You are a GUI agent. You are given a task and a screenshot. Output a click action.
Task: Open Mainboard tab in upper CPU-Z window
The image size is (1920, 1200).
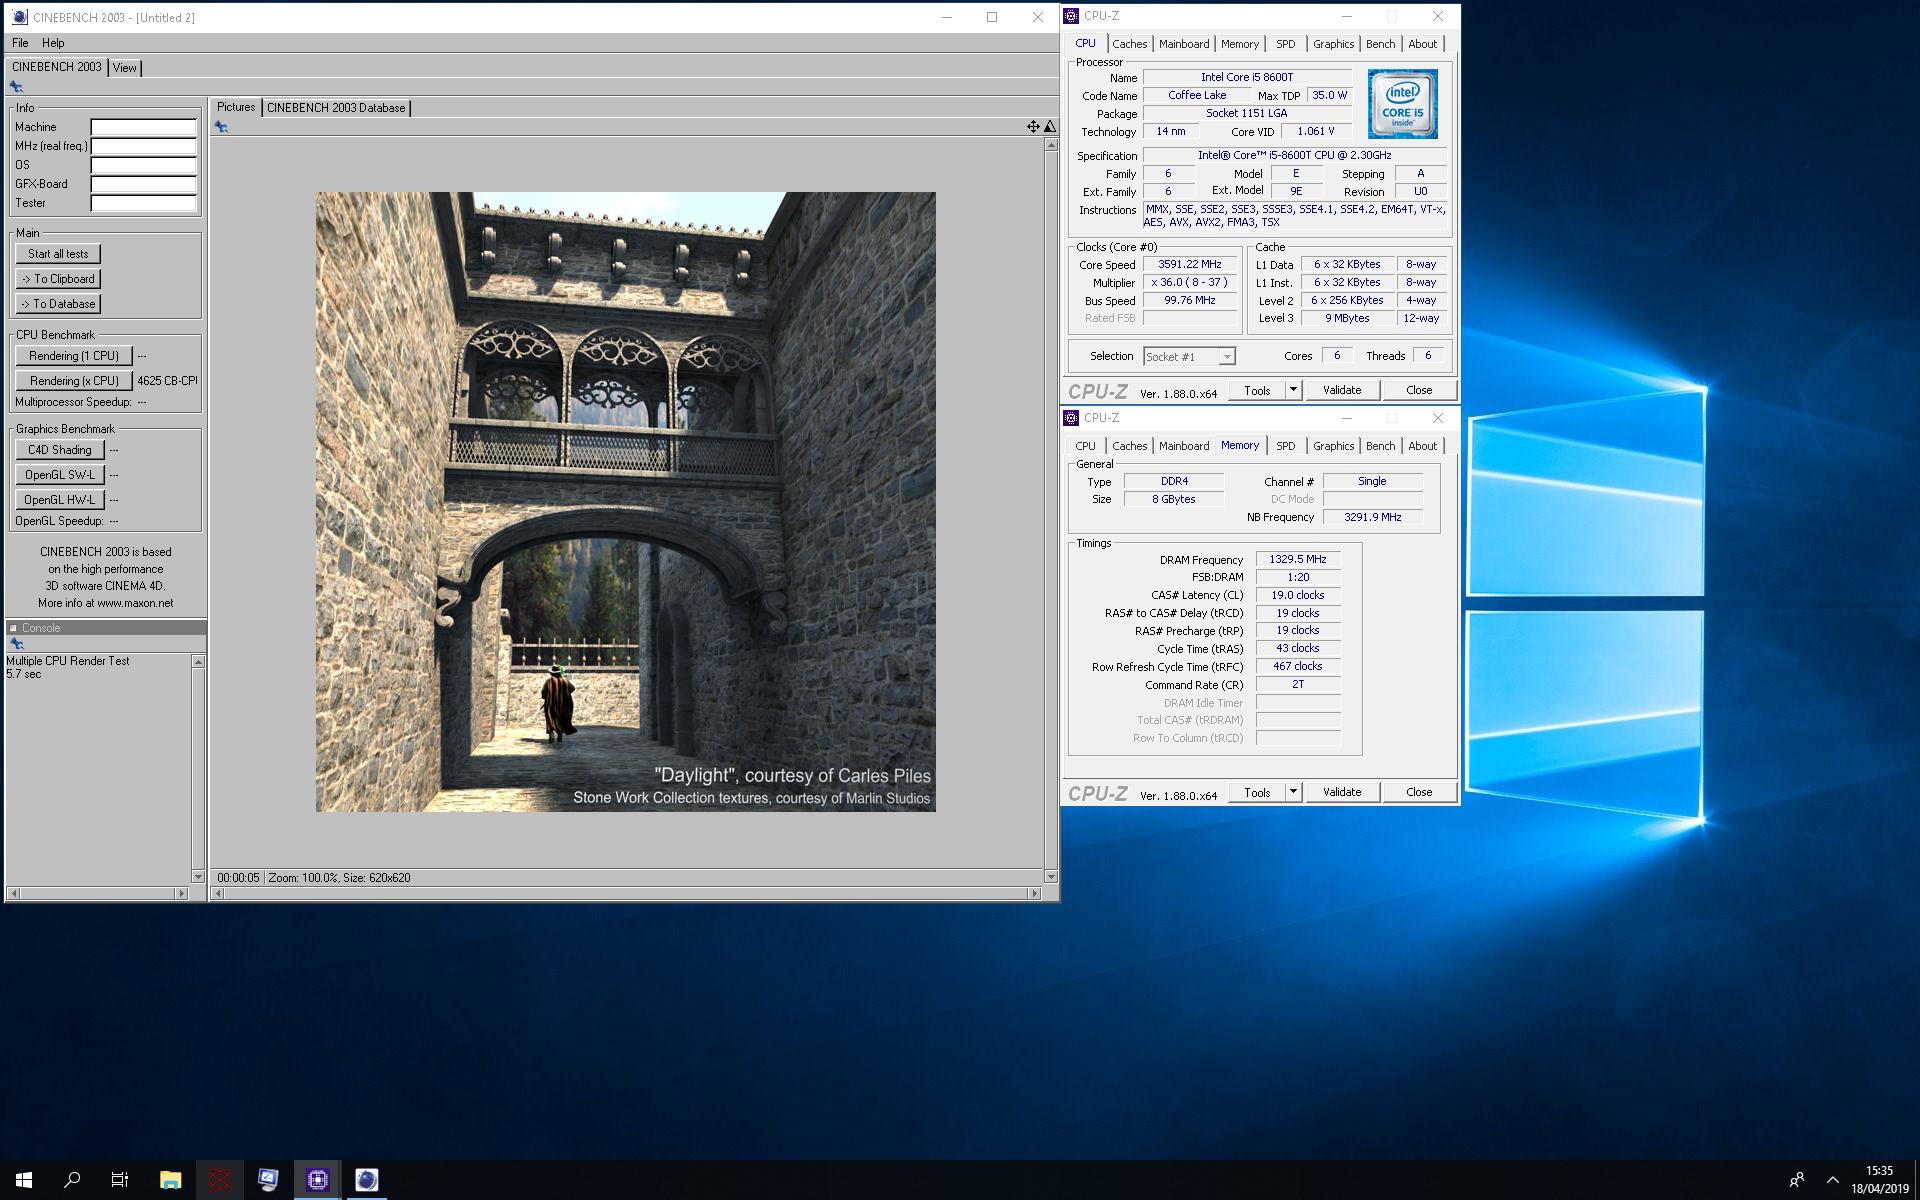pos(1184,44)
